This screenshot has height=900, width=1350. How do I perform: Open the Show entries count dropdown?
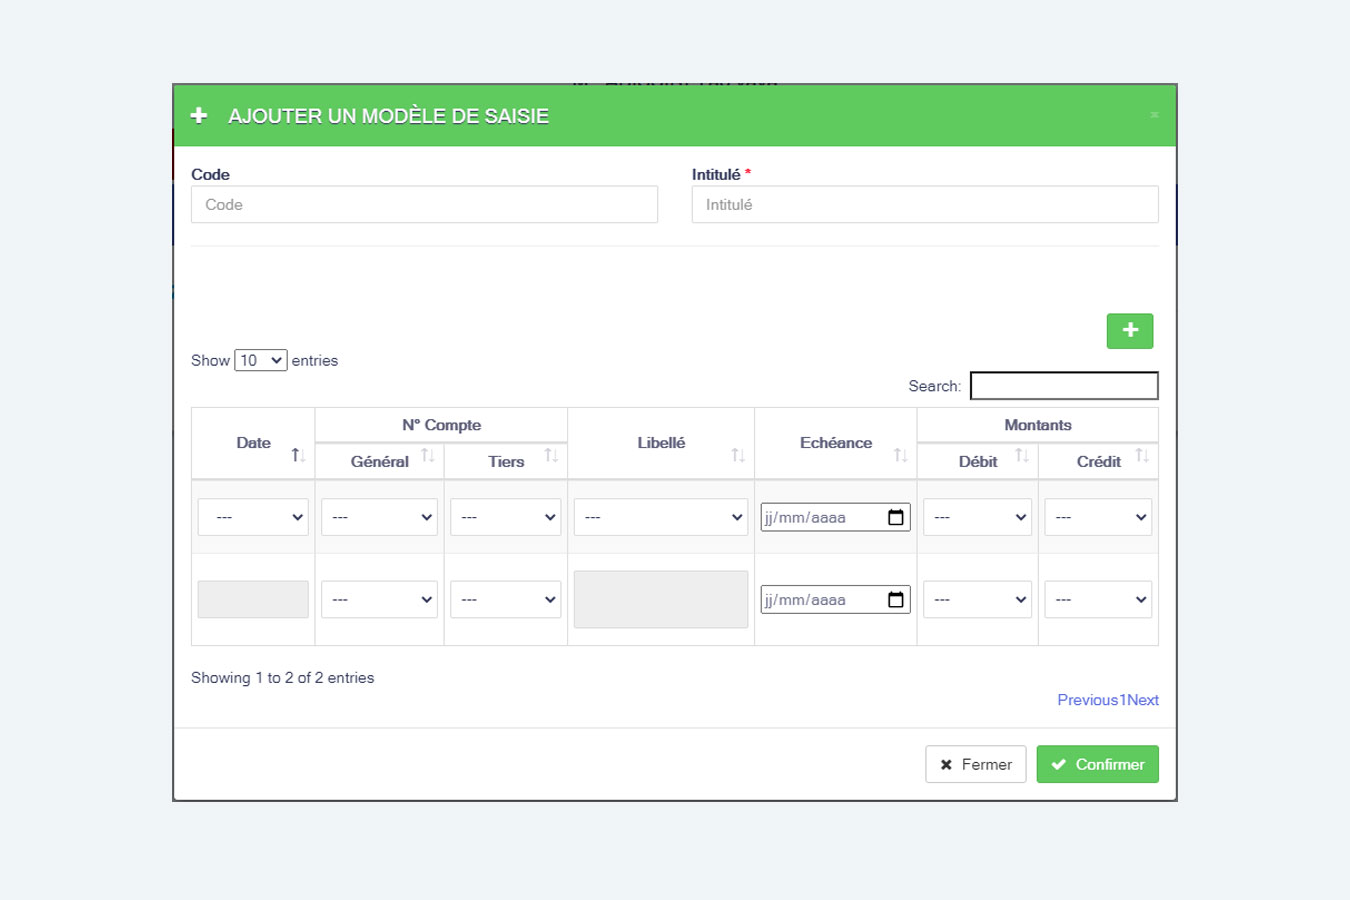tap(260, 360)
